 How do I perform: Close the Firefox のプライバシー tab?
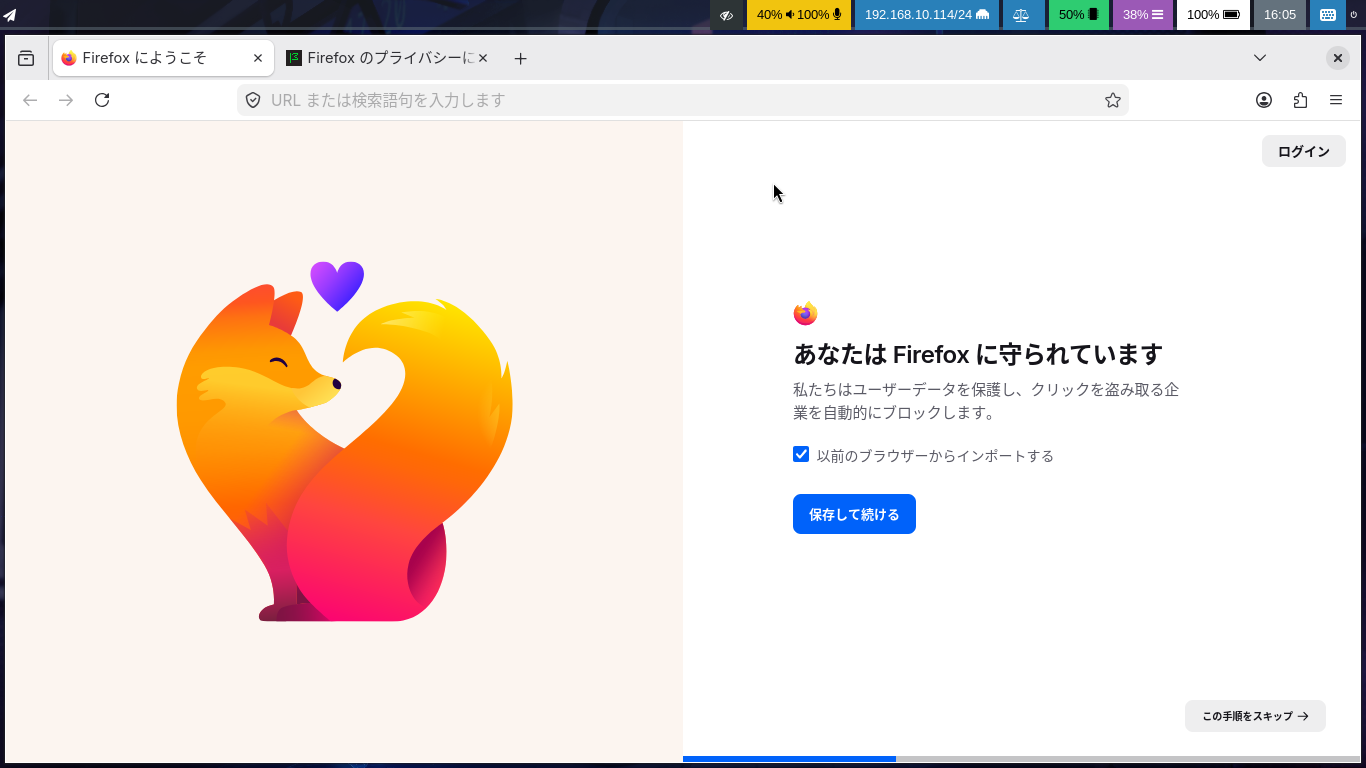(x=483, y=58)
